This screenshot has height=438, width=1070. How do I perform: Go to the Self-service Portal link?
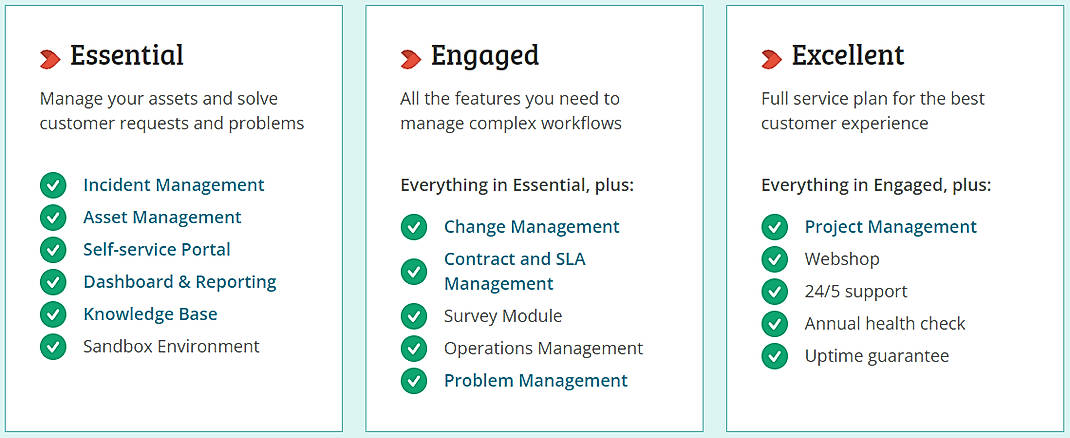pos(157,249)
